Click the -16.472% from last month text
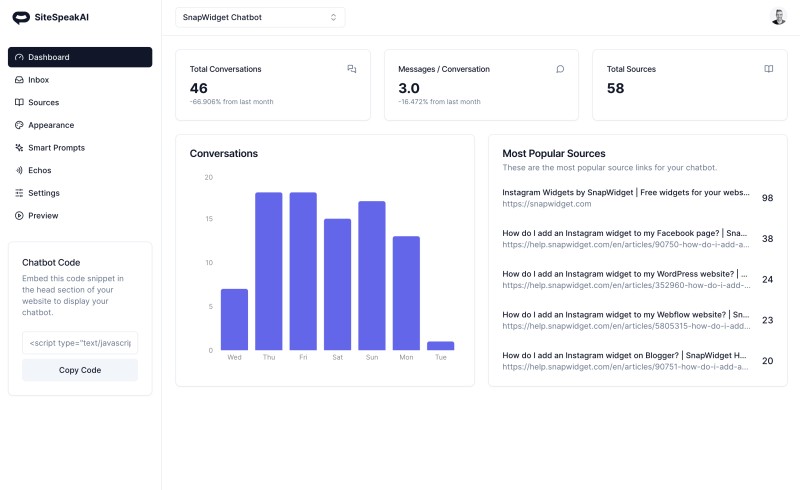 point(439,102)
